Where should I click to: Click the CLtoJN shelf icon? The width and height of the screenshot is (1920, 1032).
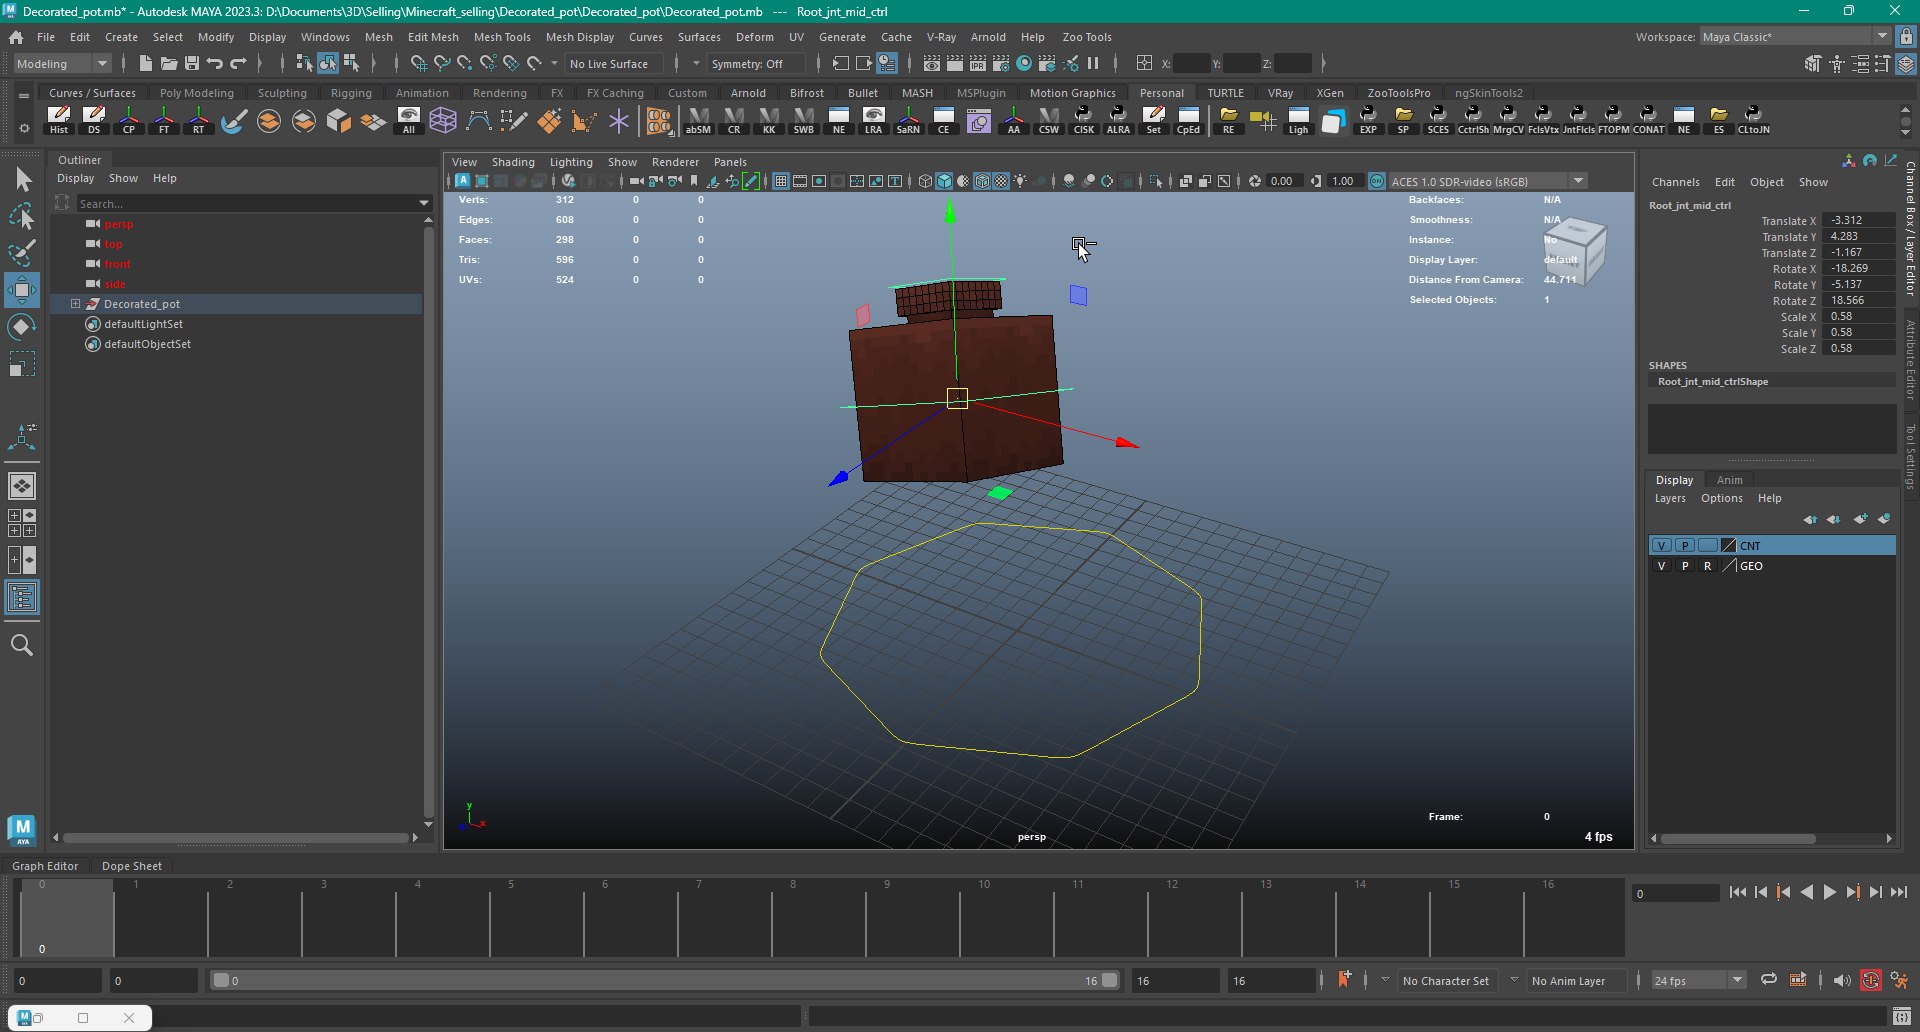(1753, 120)
